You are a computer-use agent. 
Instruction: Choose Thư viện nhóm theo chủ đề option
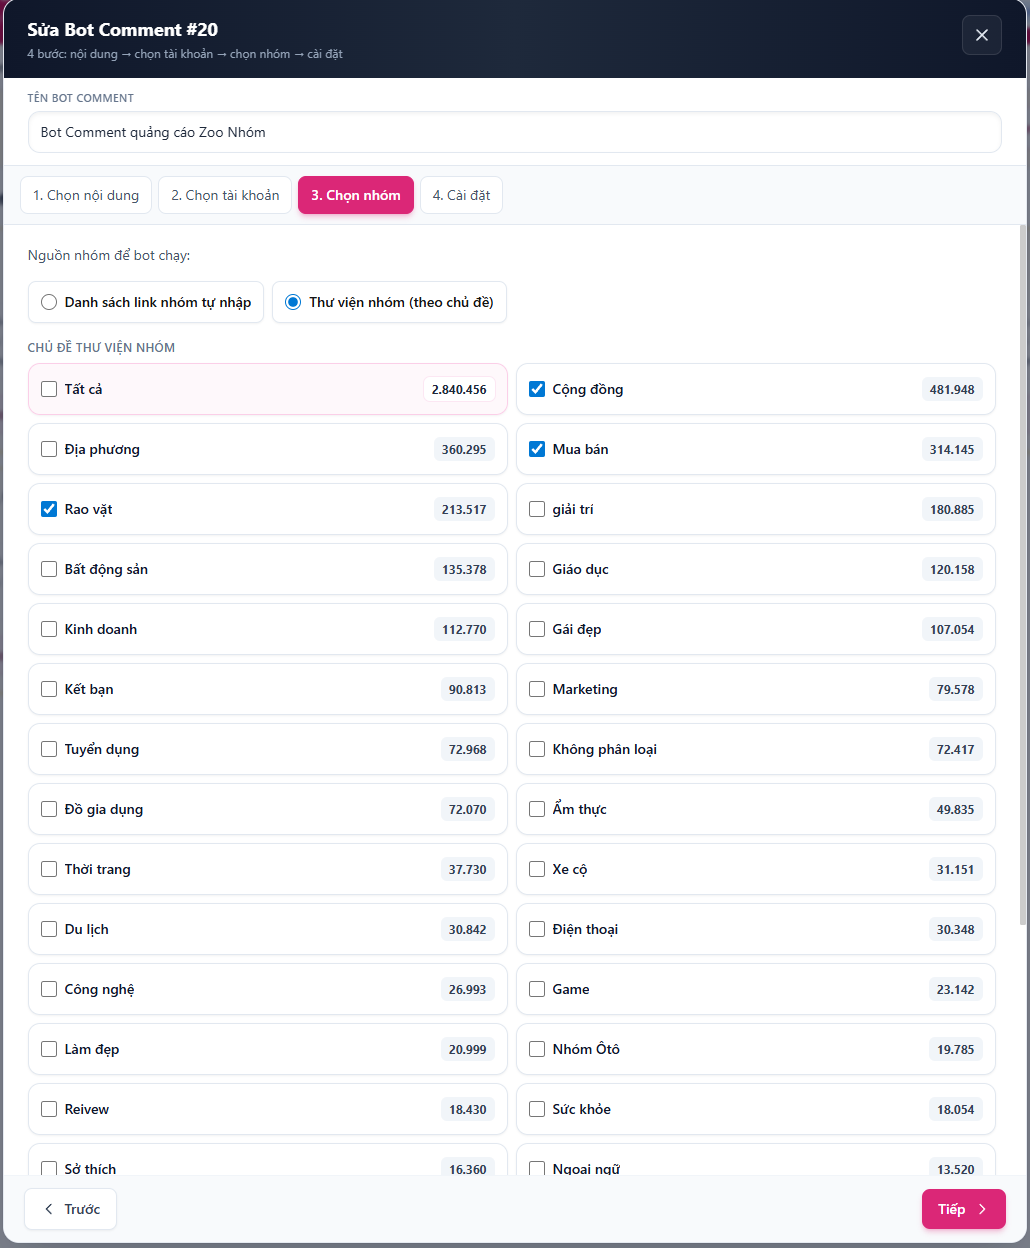(293, 302)
